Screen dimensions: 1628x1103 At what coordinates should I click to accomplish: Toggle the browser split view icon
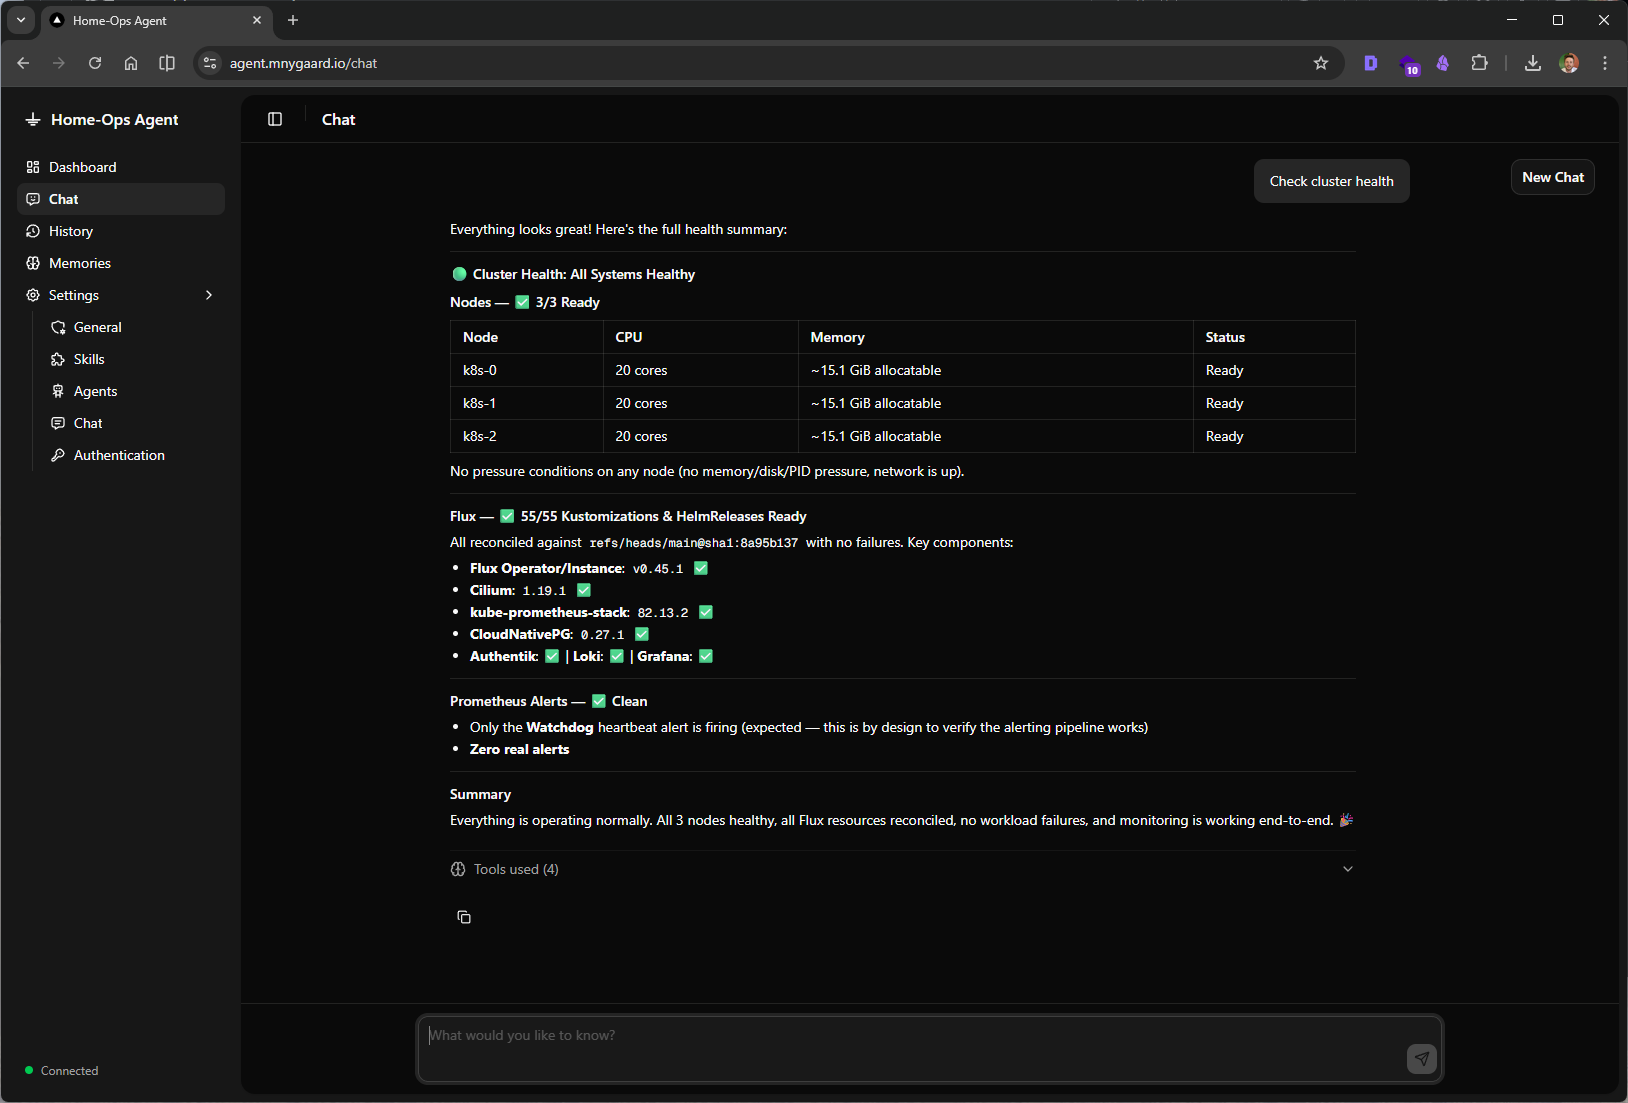[167, 63]
